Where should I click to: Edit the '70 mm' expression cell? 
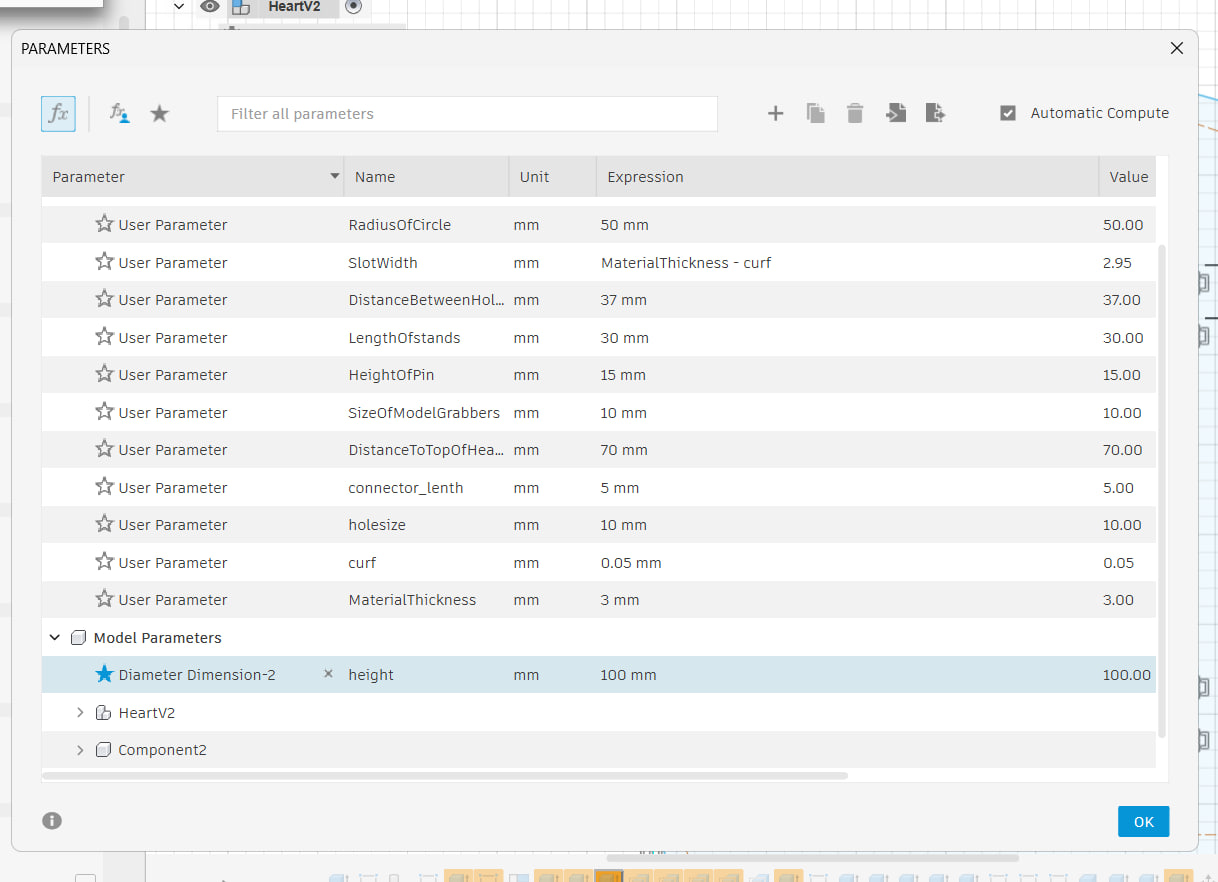624,449
